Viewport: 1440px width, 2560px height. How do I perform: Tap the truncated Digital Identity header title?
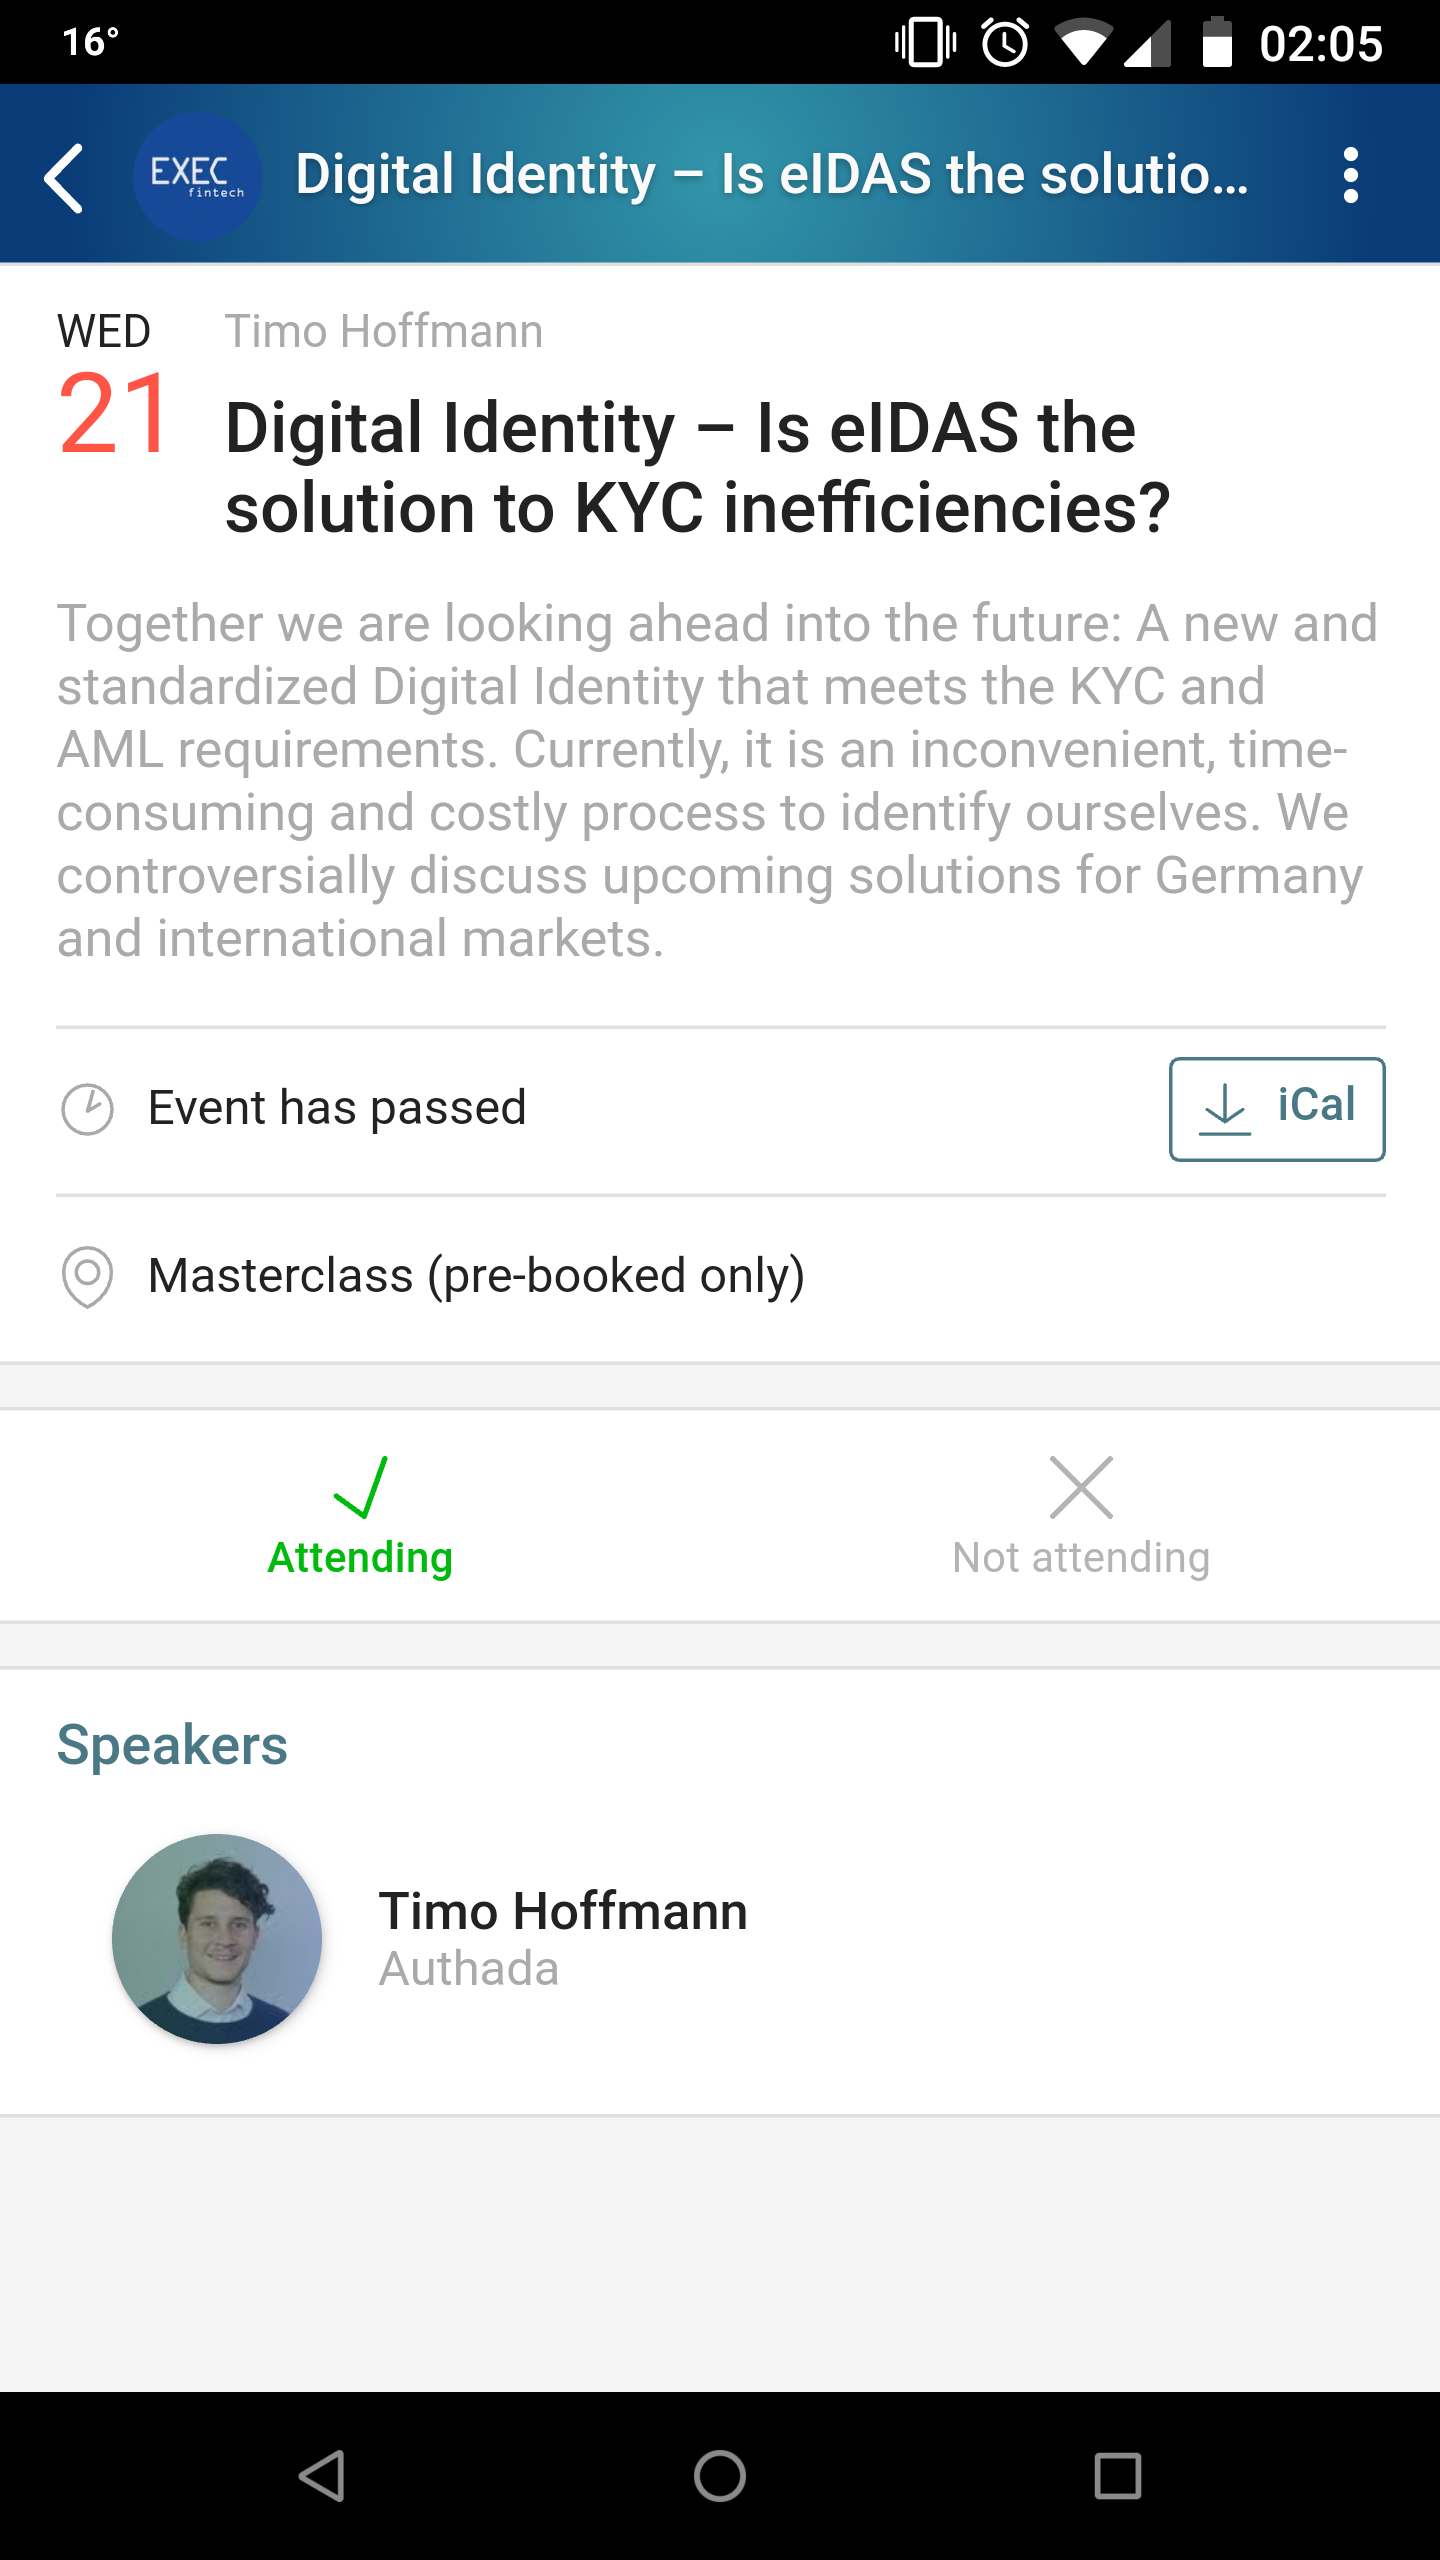[x=772, y=175]
